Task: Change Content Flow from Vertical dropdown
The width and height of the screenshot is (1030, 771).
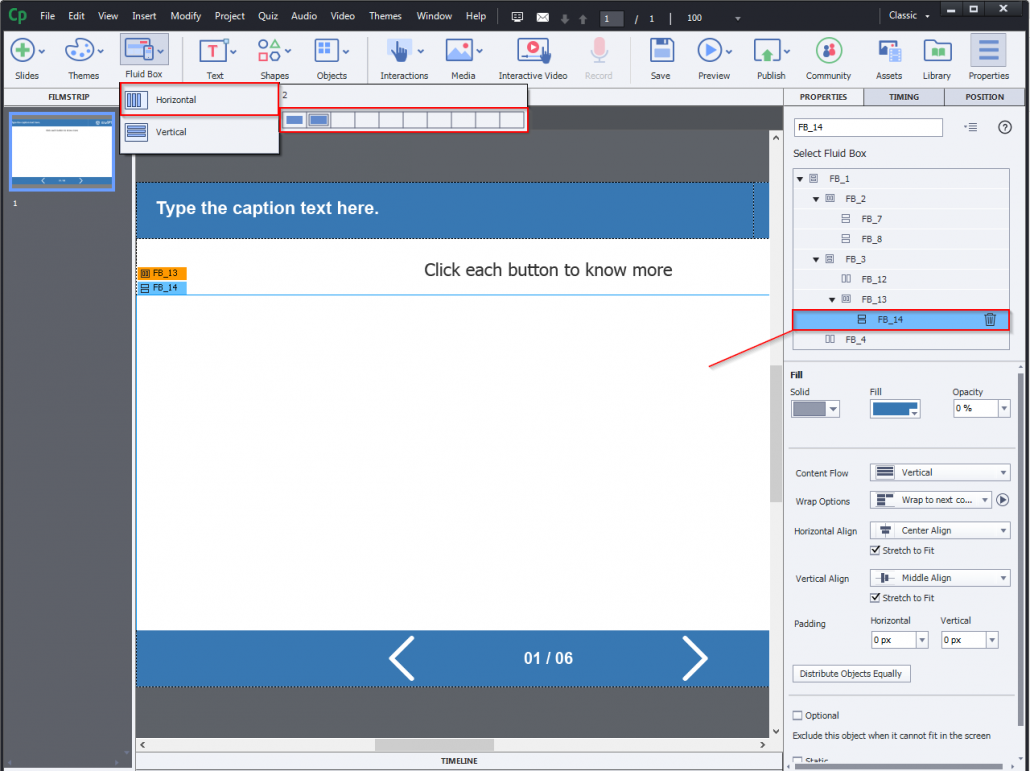Action: click(939, 472)
